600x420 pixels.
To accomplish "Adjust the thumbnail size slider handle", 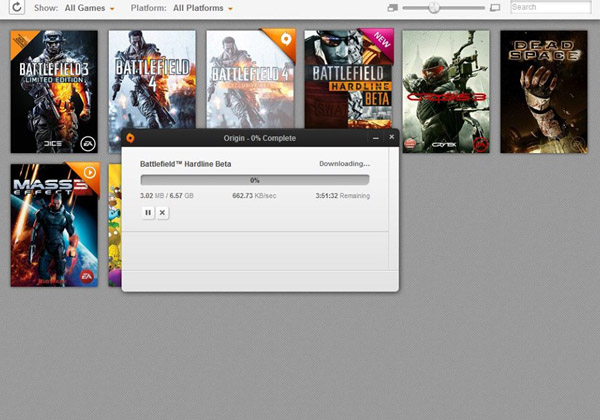I will tap(434, 8).
